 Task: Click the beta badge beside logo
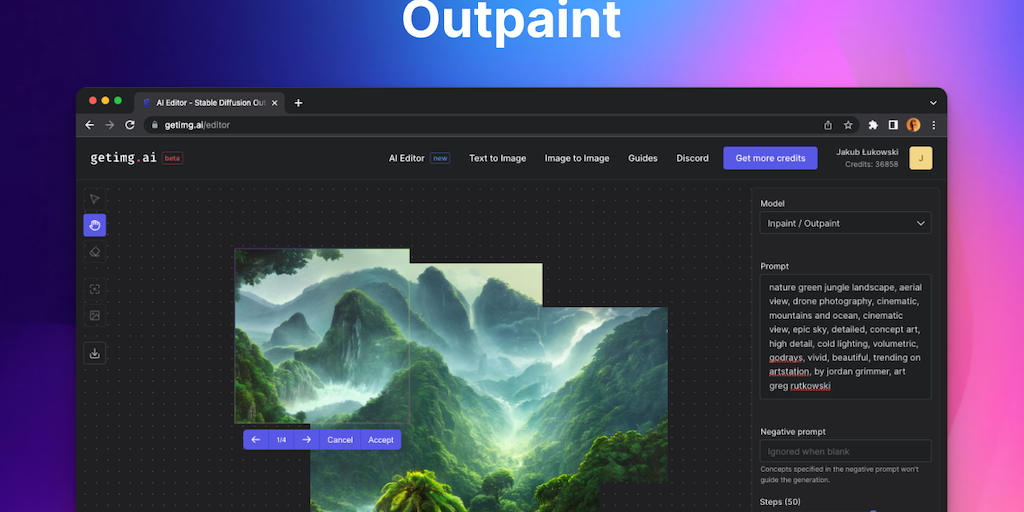[172, 158]
